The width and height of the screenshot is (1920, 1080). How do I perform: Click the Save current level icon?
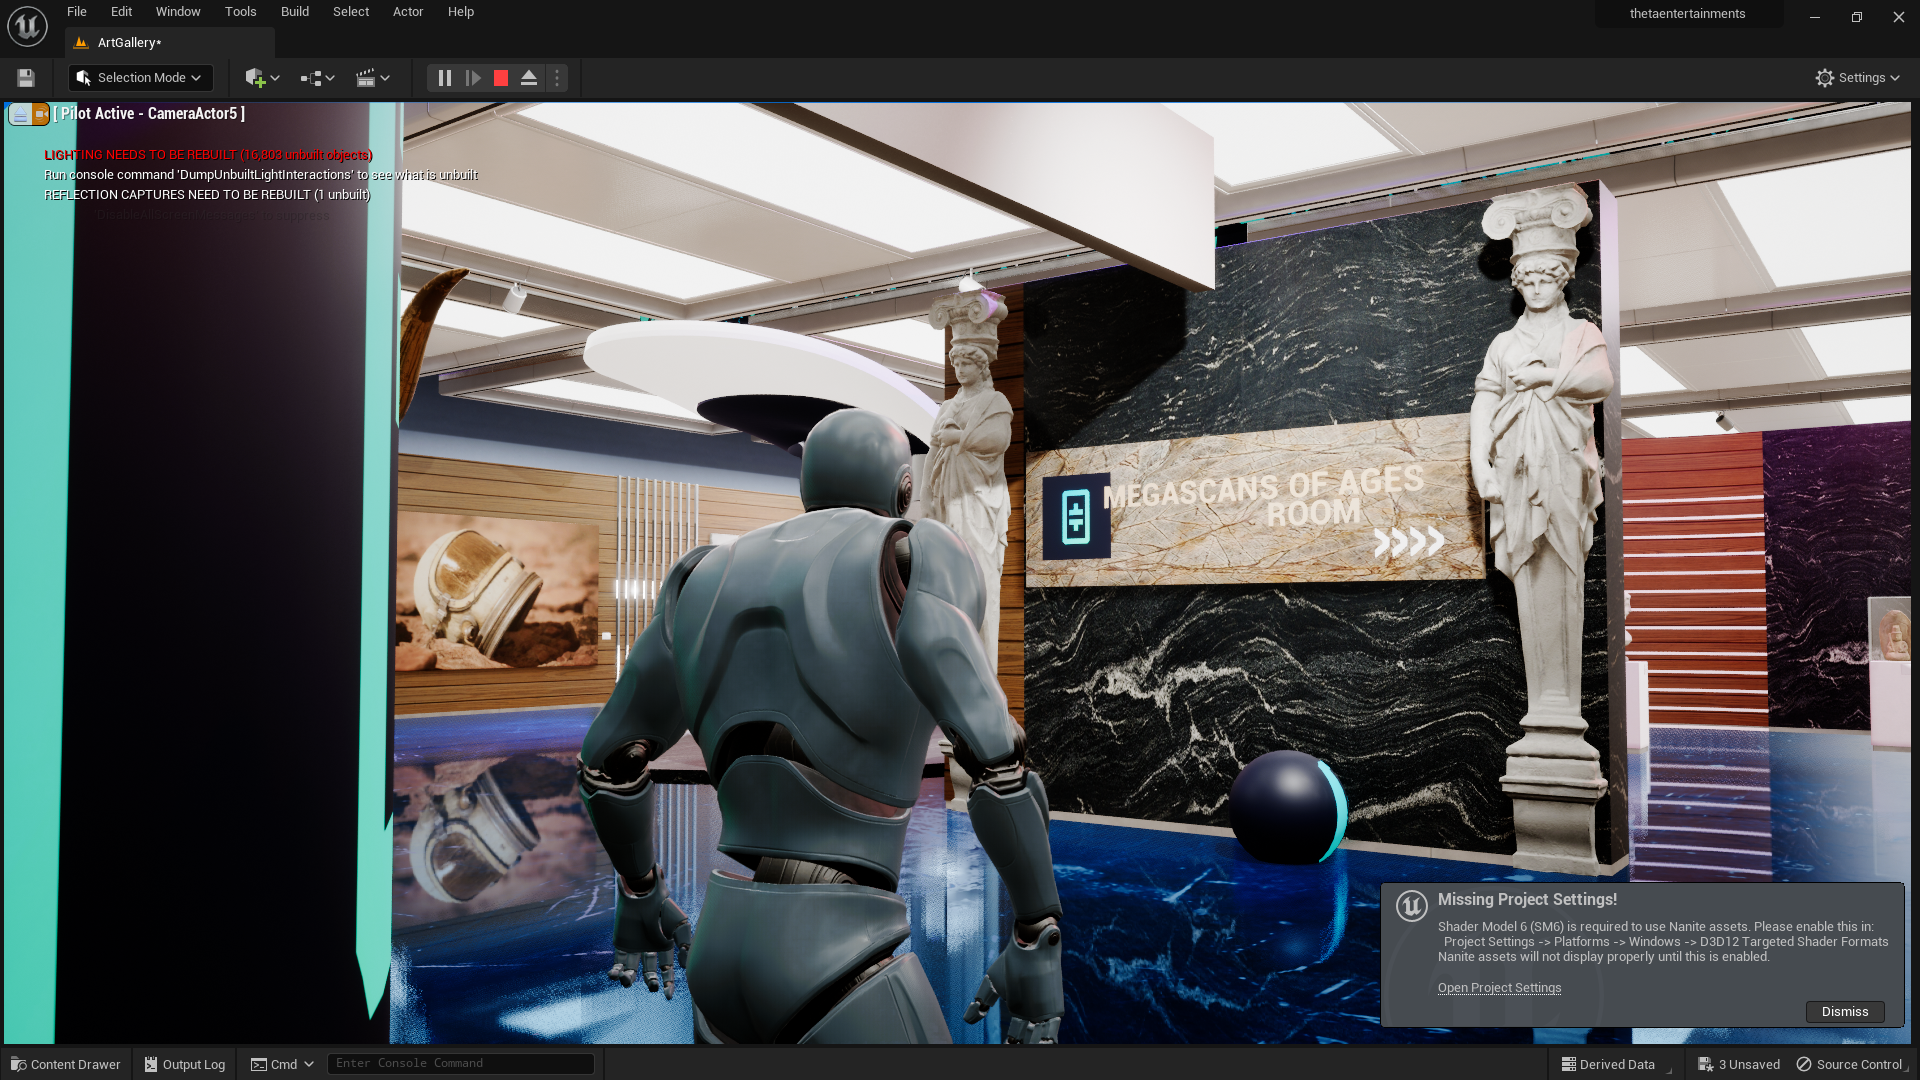[26, 78]
